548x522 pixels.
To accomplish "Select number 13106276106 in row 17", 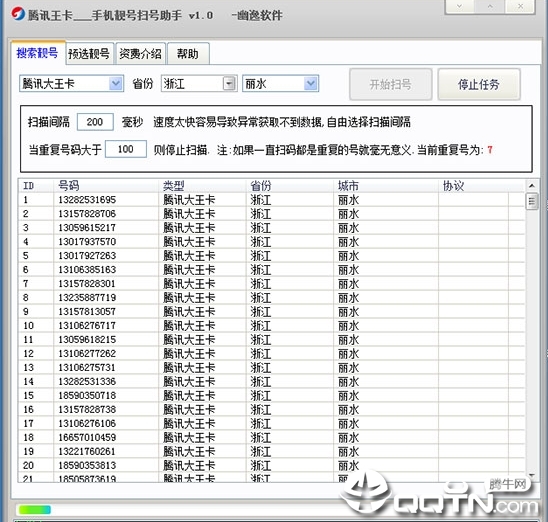I will click(87, 423).
